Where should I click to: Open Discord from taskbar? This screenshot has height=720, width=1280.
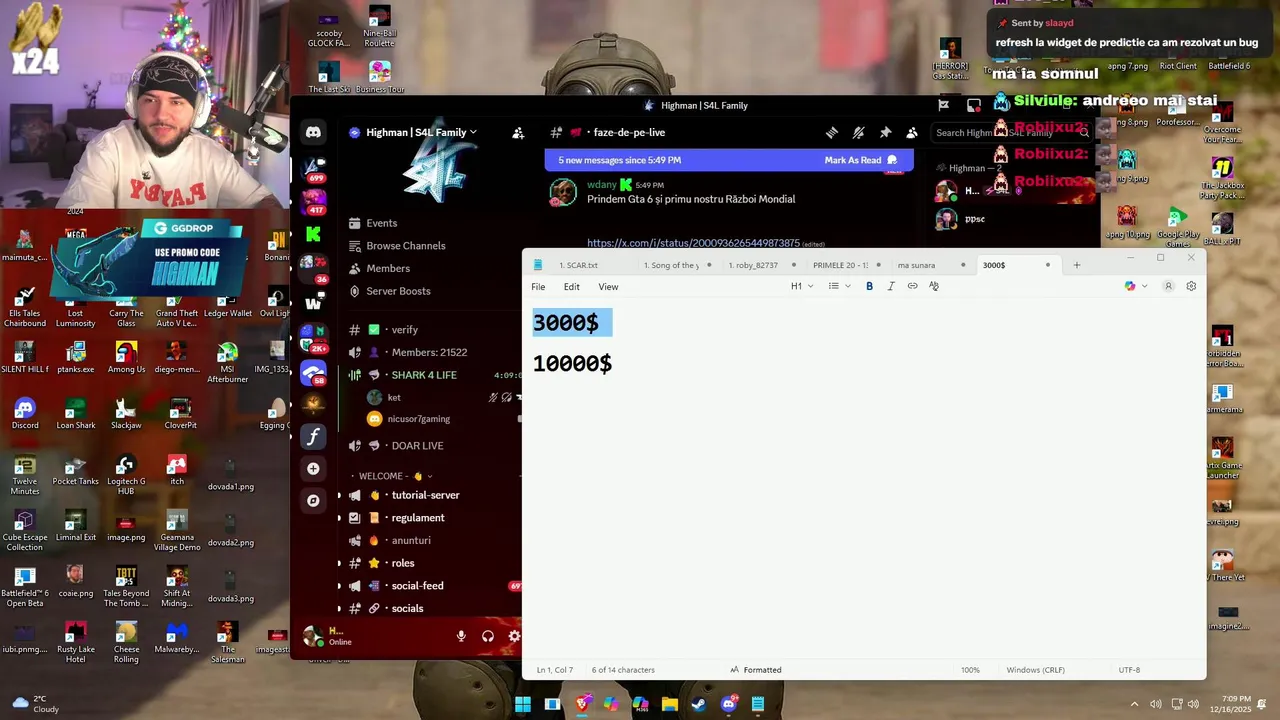pyautogui.click(x=729, y=704)
